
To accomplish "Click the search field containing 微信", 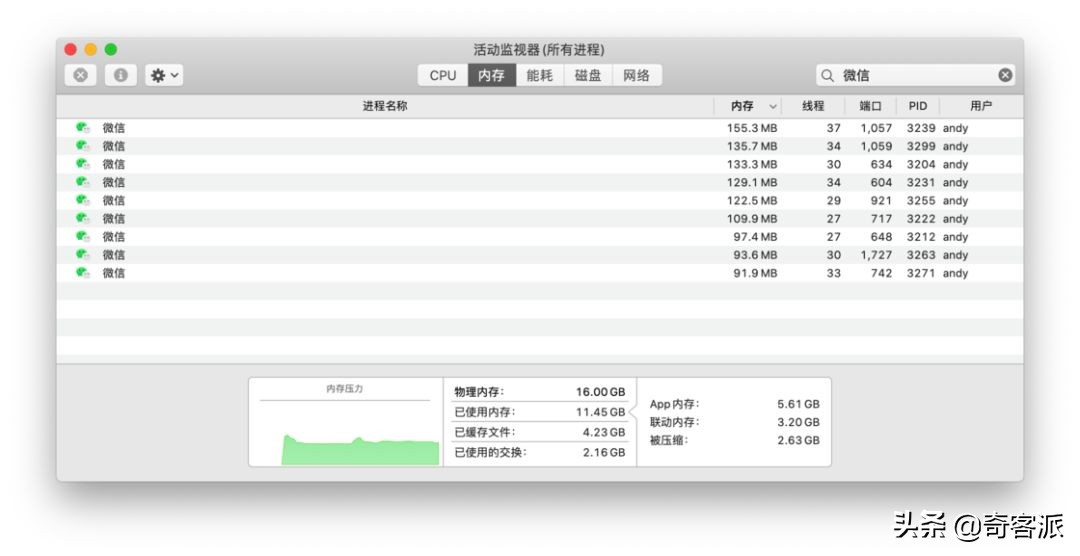I will tap(915, 75).
